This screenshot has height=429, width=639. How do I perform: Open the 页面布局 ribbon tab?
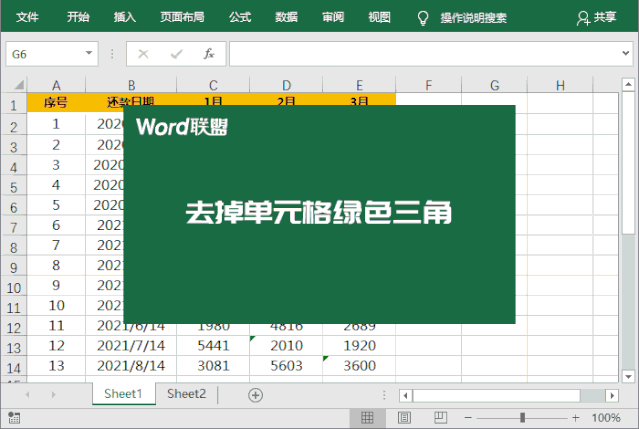click(182, 17)
